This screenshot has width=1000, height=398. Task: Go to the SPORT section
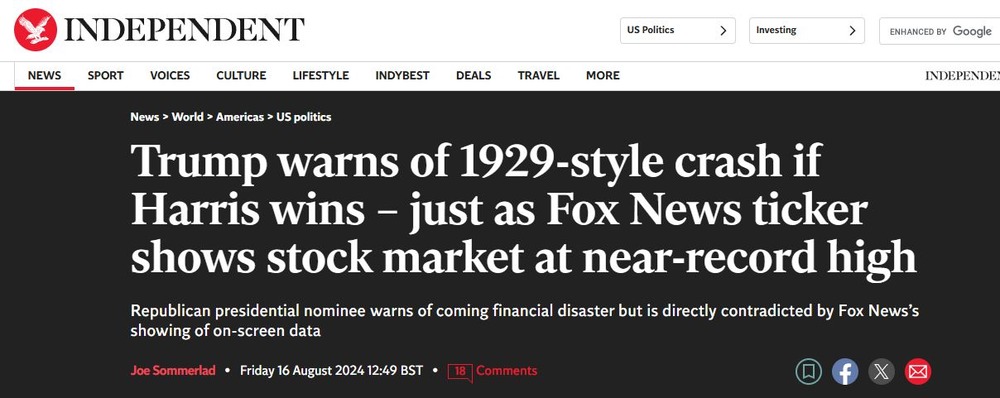point(106,75)
